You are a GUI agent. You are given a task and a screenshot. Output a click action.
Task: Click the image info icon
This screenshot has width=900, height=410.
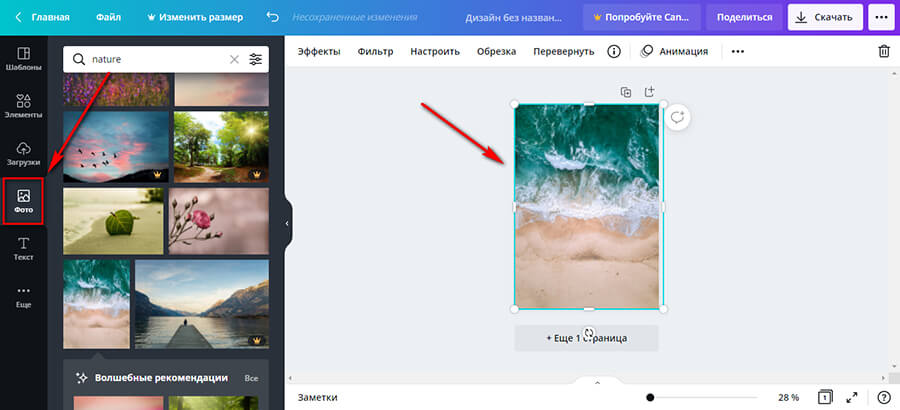point(614,52)
